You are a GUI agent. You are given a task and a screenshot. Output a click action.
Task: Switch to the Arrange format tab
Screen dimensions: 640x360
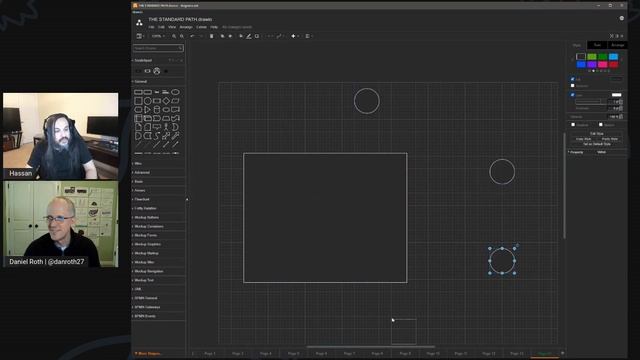pos(618,45)
